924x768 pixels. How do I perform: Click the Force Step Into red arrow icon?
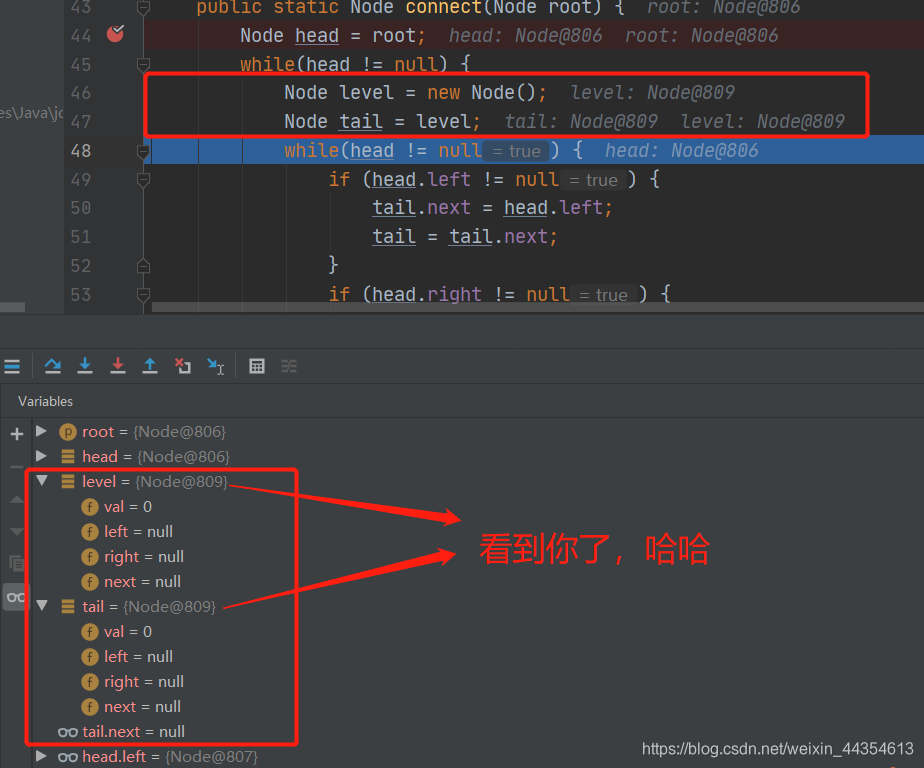click(118, 366)
